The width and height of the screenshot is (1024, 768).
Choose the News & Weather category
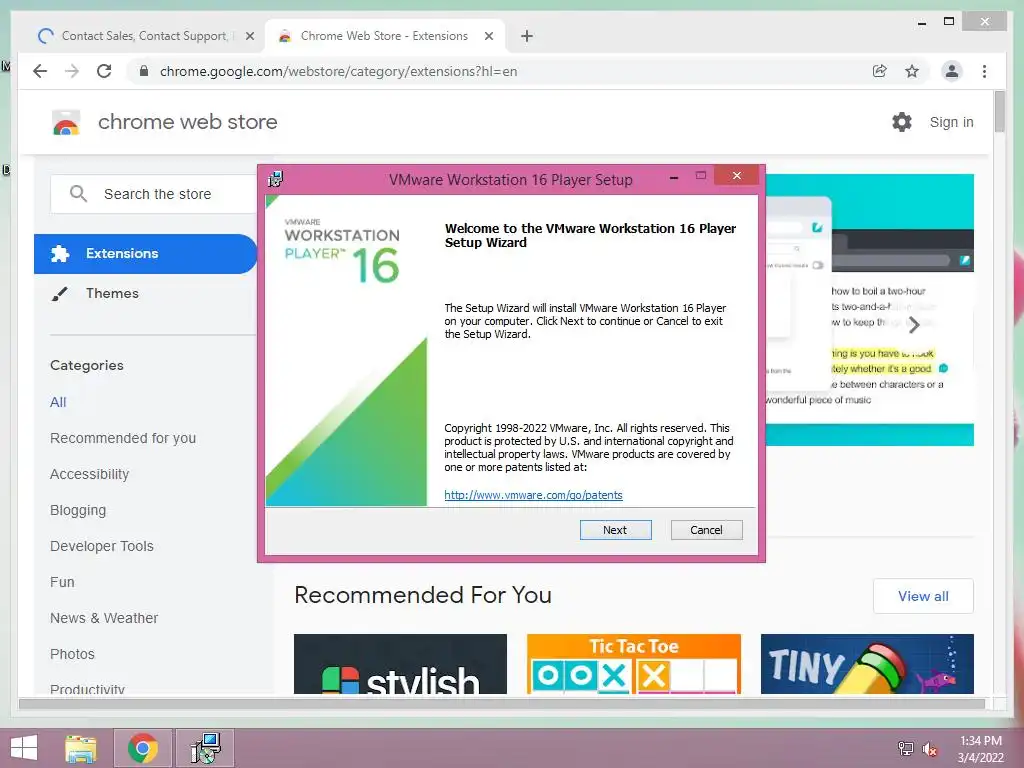click(104, 618)
